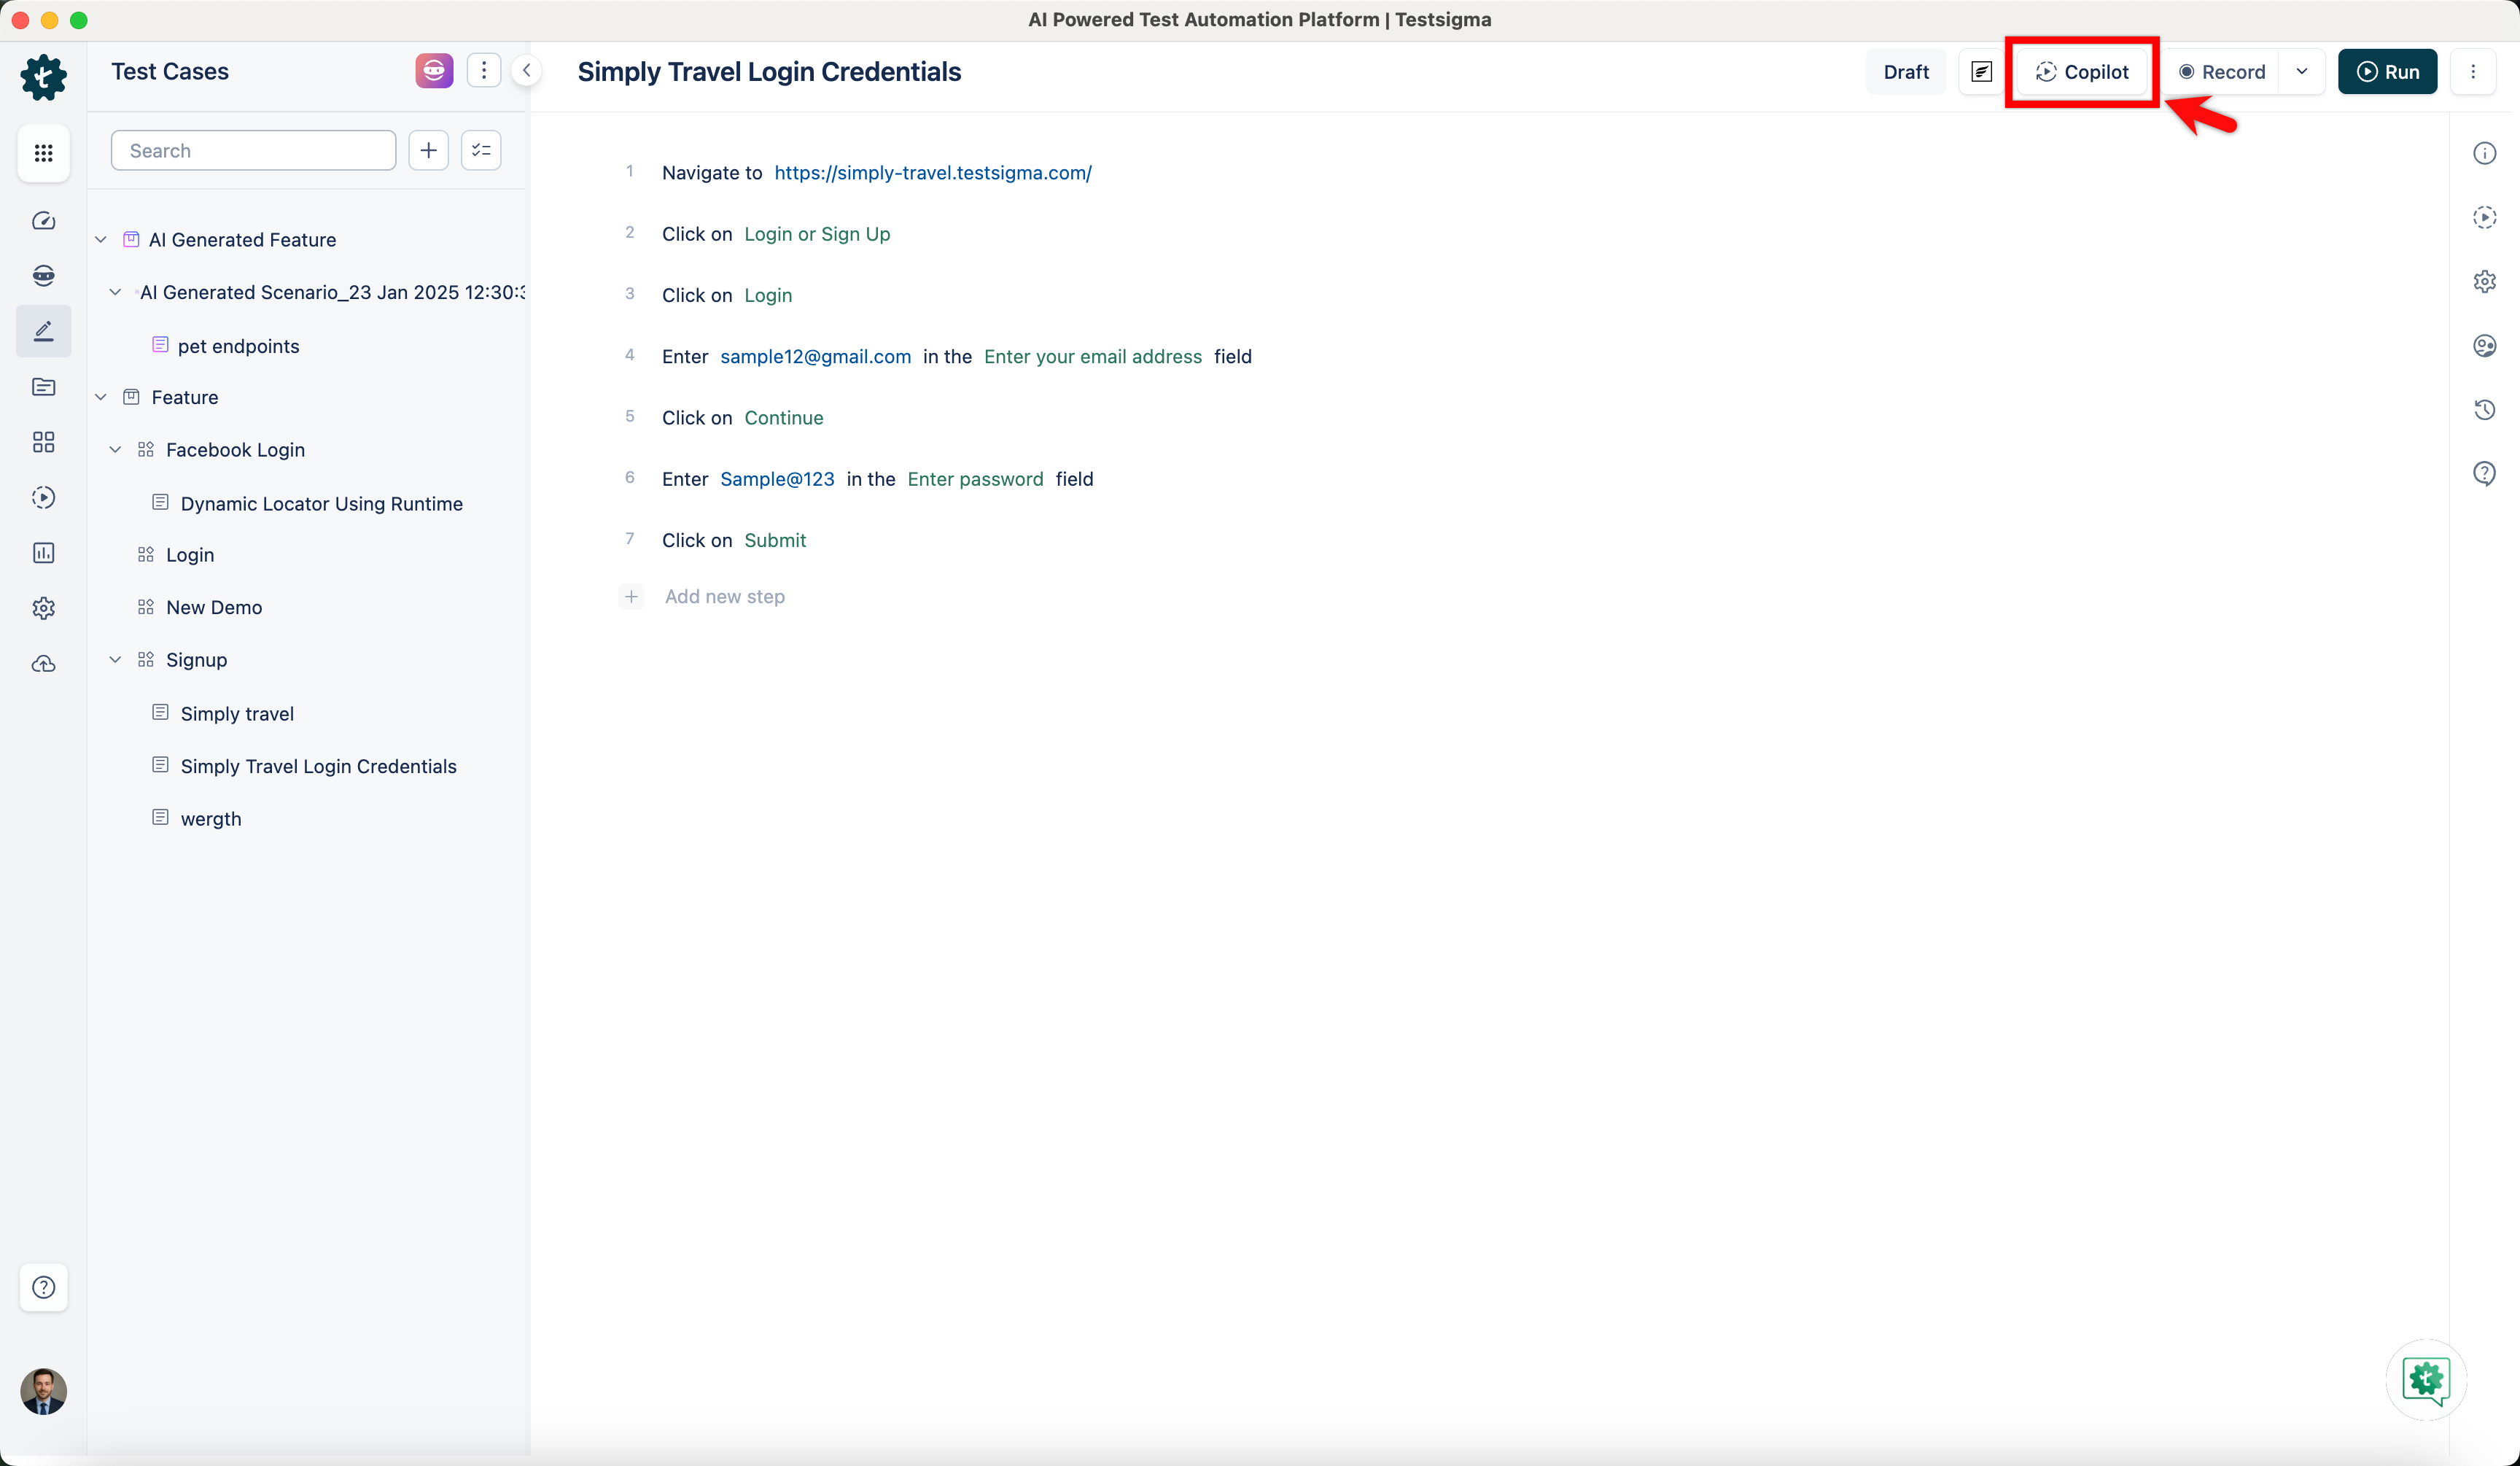
Task: Open the Record button dropdown chevron
Action: tap(2302, 71)
